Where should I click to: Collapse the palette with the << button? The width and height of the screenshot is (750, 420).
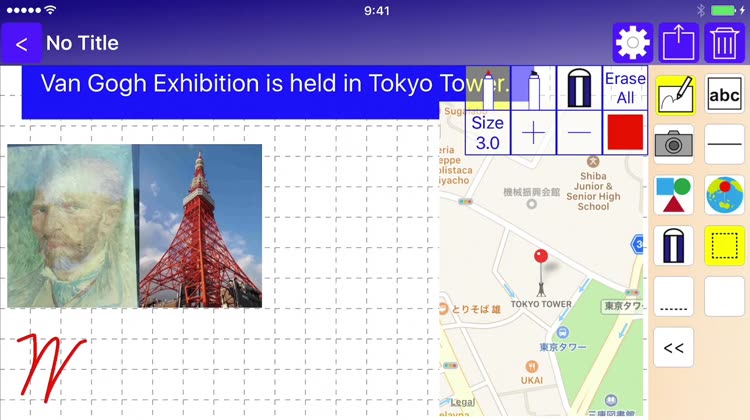[x=674, y=347]
